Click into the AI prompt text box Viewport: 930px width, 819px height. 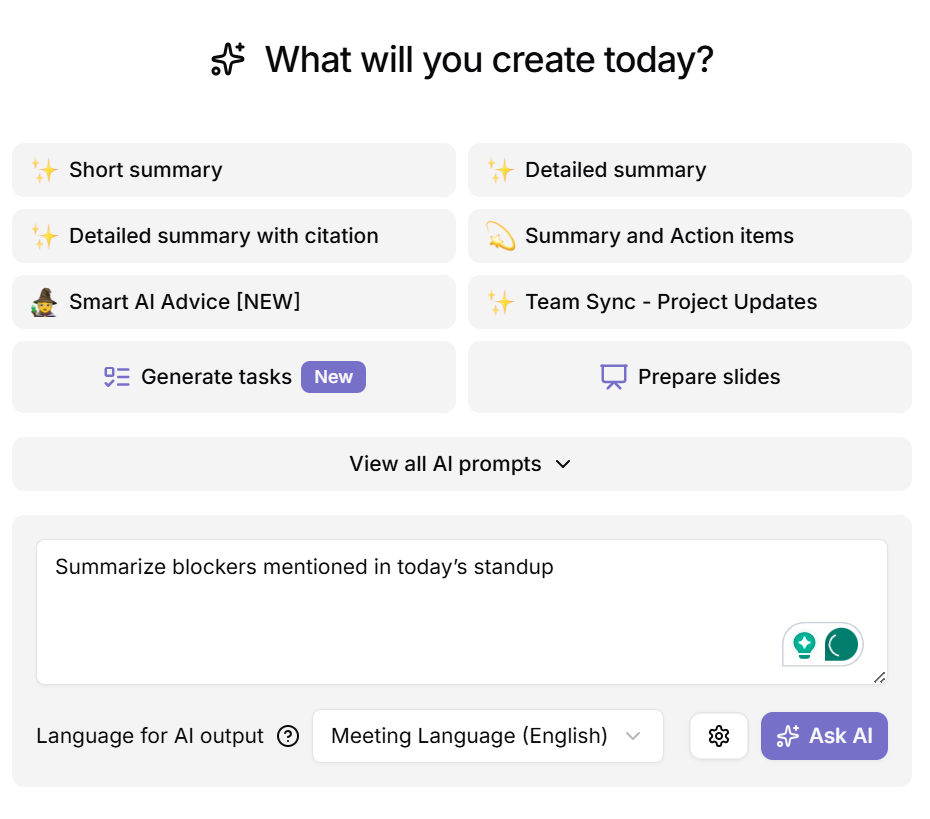coord(462,612)
